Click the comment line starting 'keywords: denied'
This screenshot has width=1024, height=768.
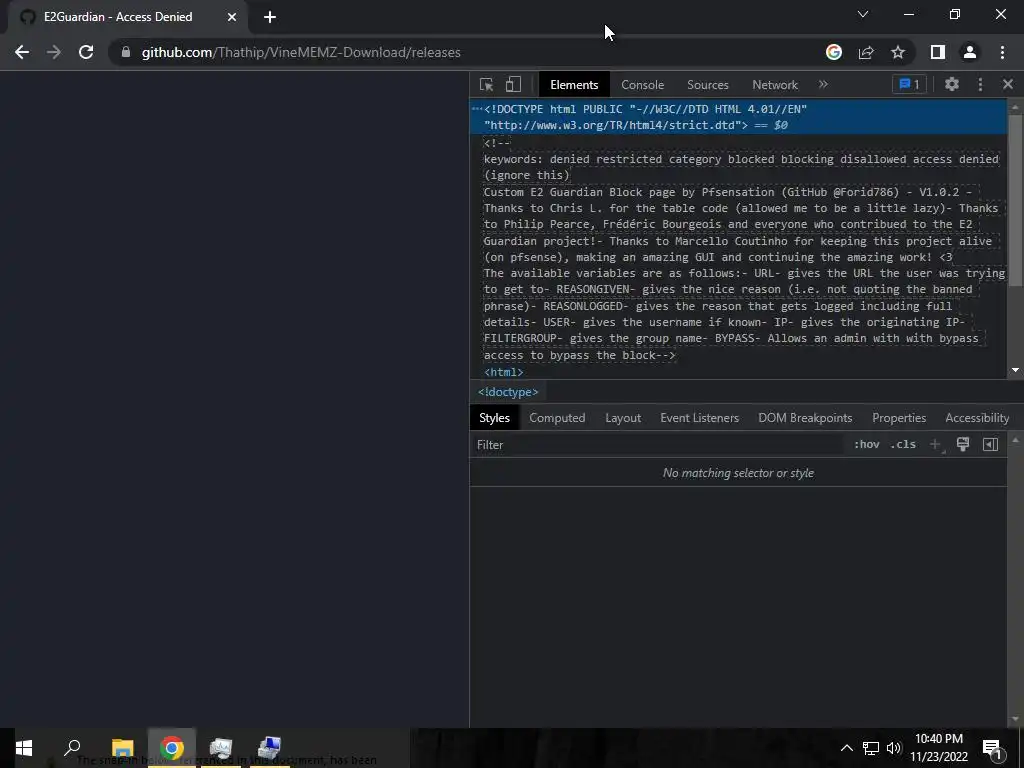pyautogui.click(x=741, y=159)
